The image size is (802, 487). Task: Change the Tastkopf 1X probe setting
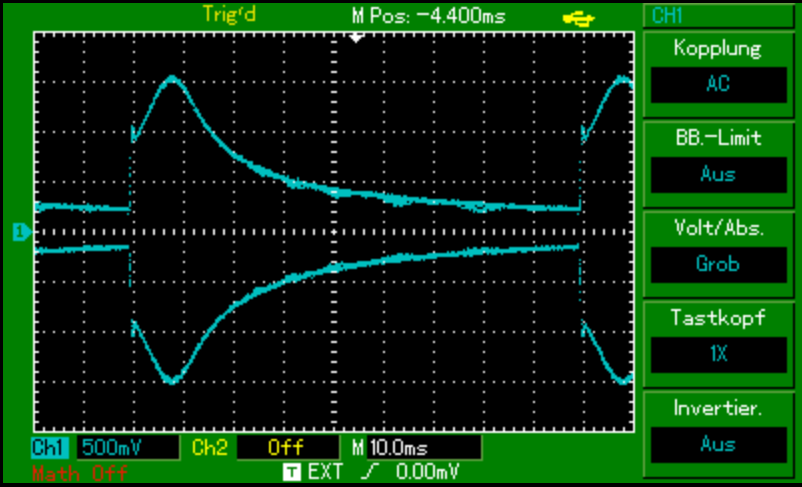coord(717,354)
